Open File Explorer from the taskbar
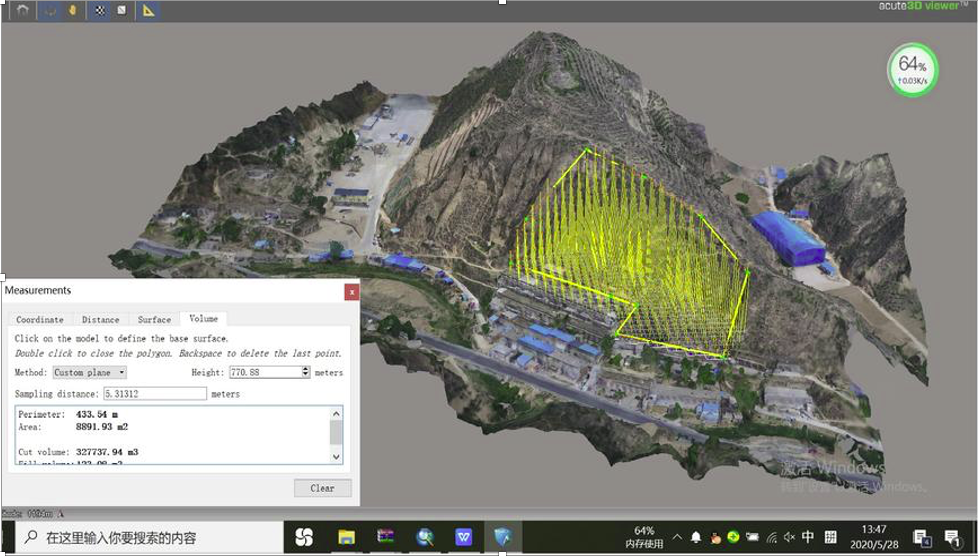The image size is (978, 556). 346,537
